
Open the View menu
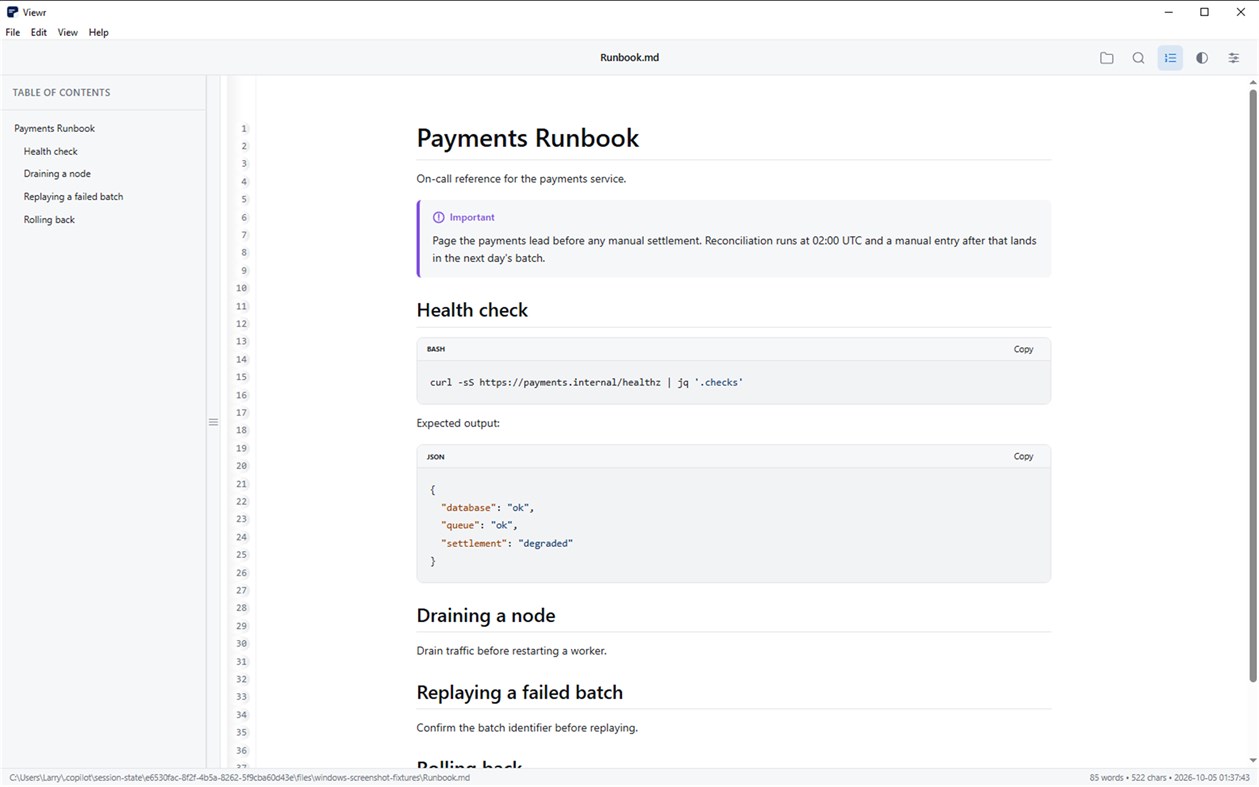67,32
